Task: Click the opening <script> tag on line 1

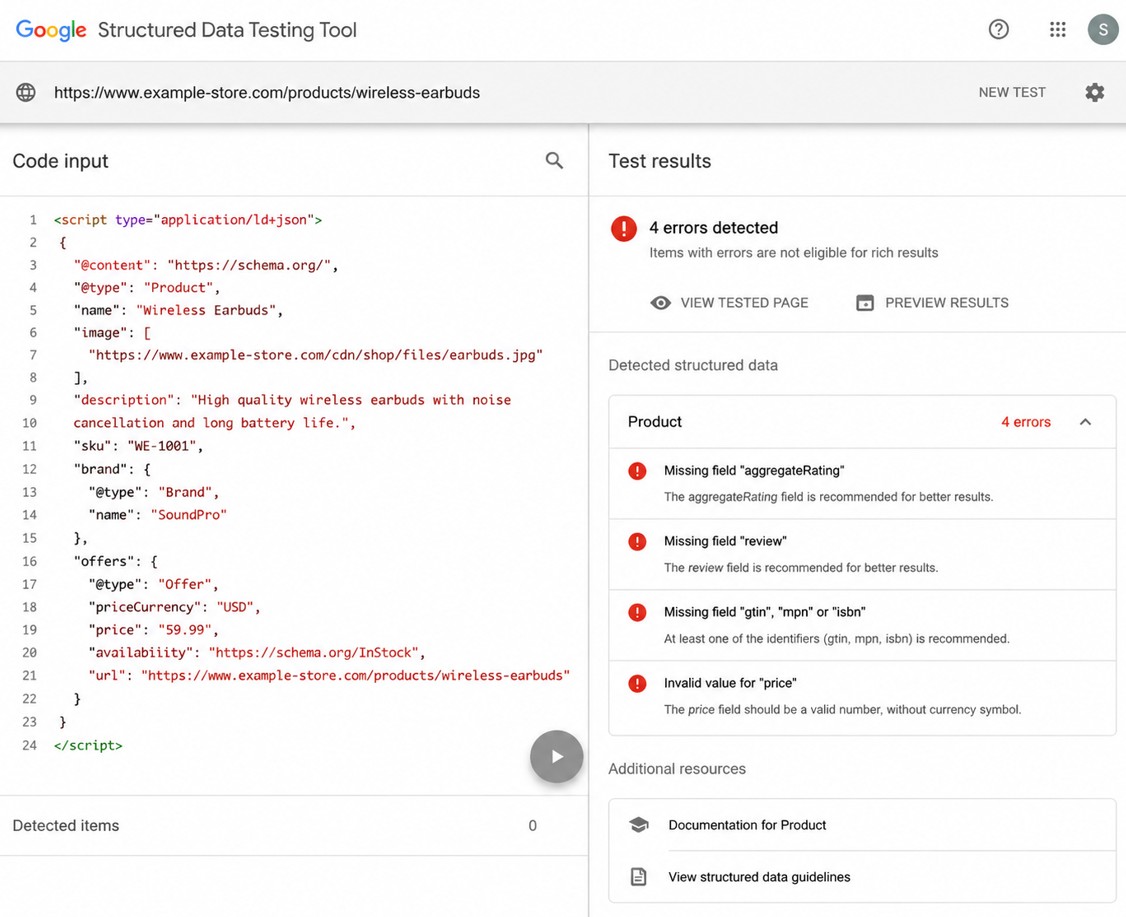Action: 188,220
